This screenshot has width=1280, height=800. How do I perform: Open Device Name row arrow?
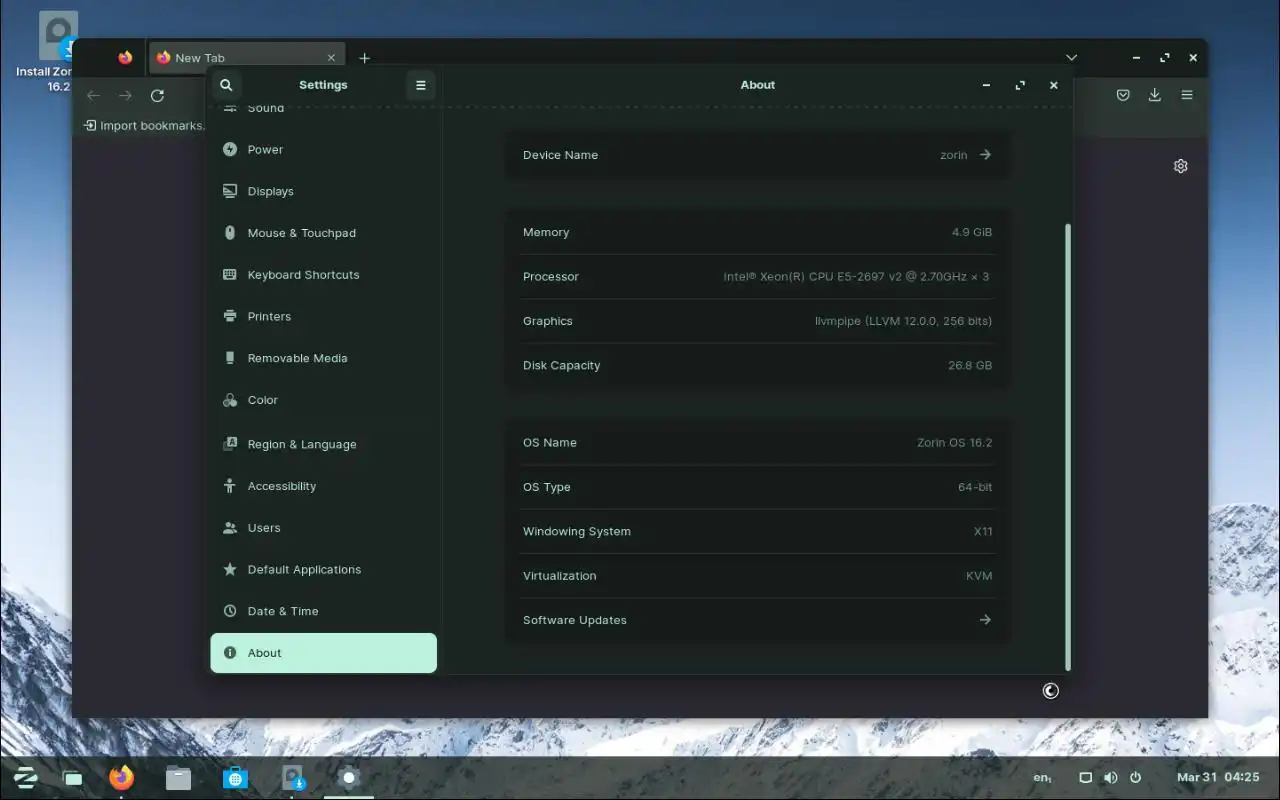pos(985,155)
